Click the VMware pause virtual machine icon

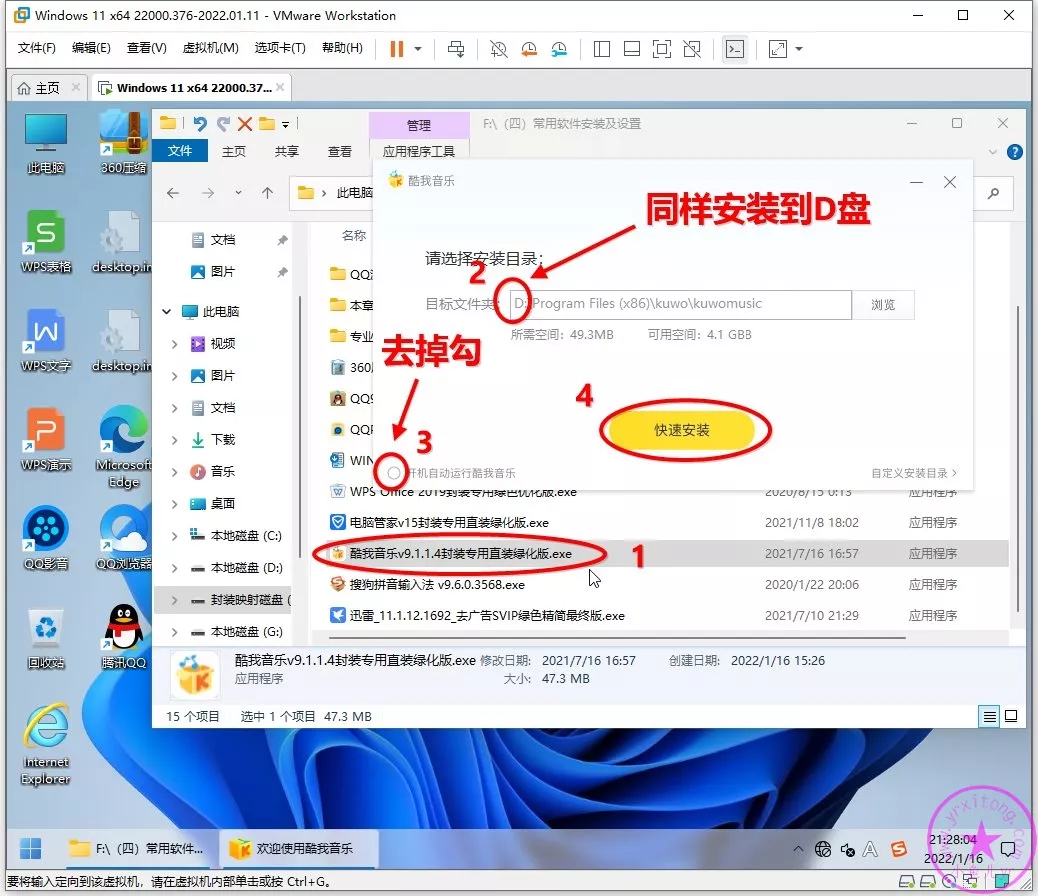397,49
